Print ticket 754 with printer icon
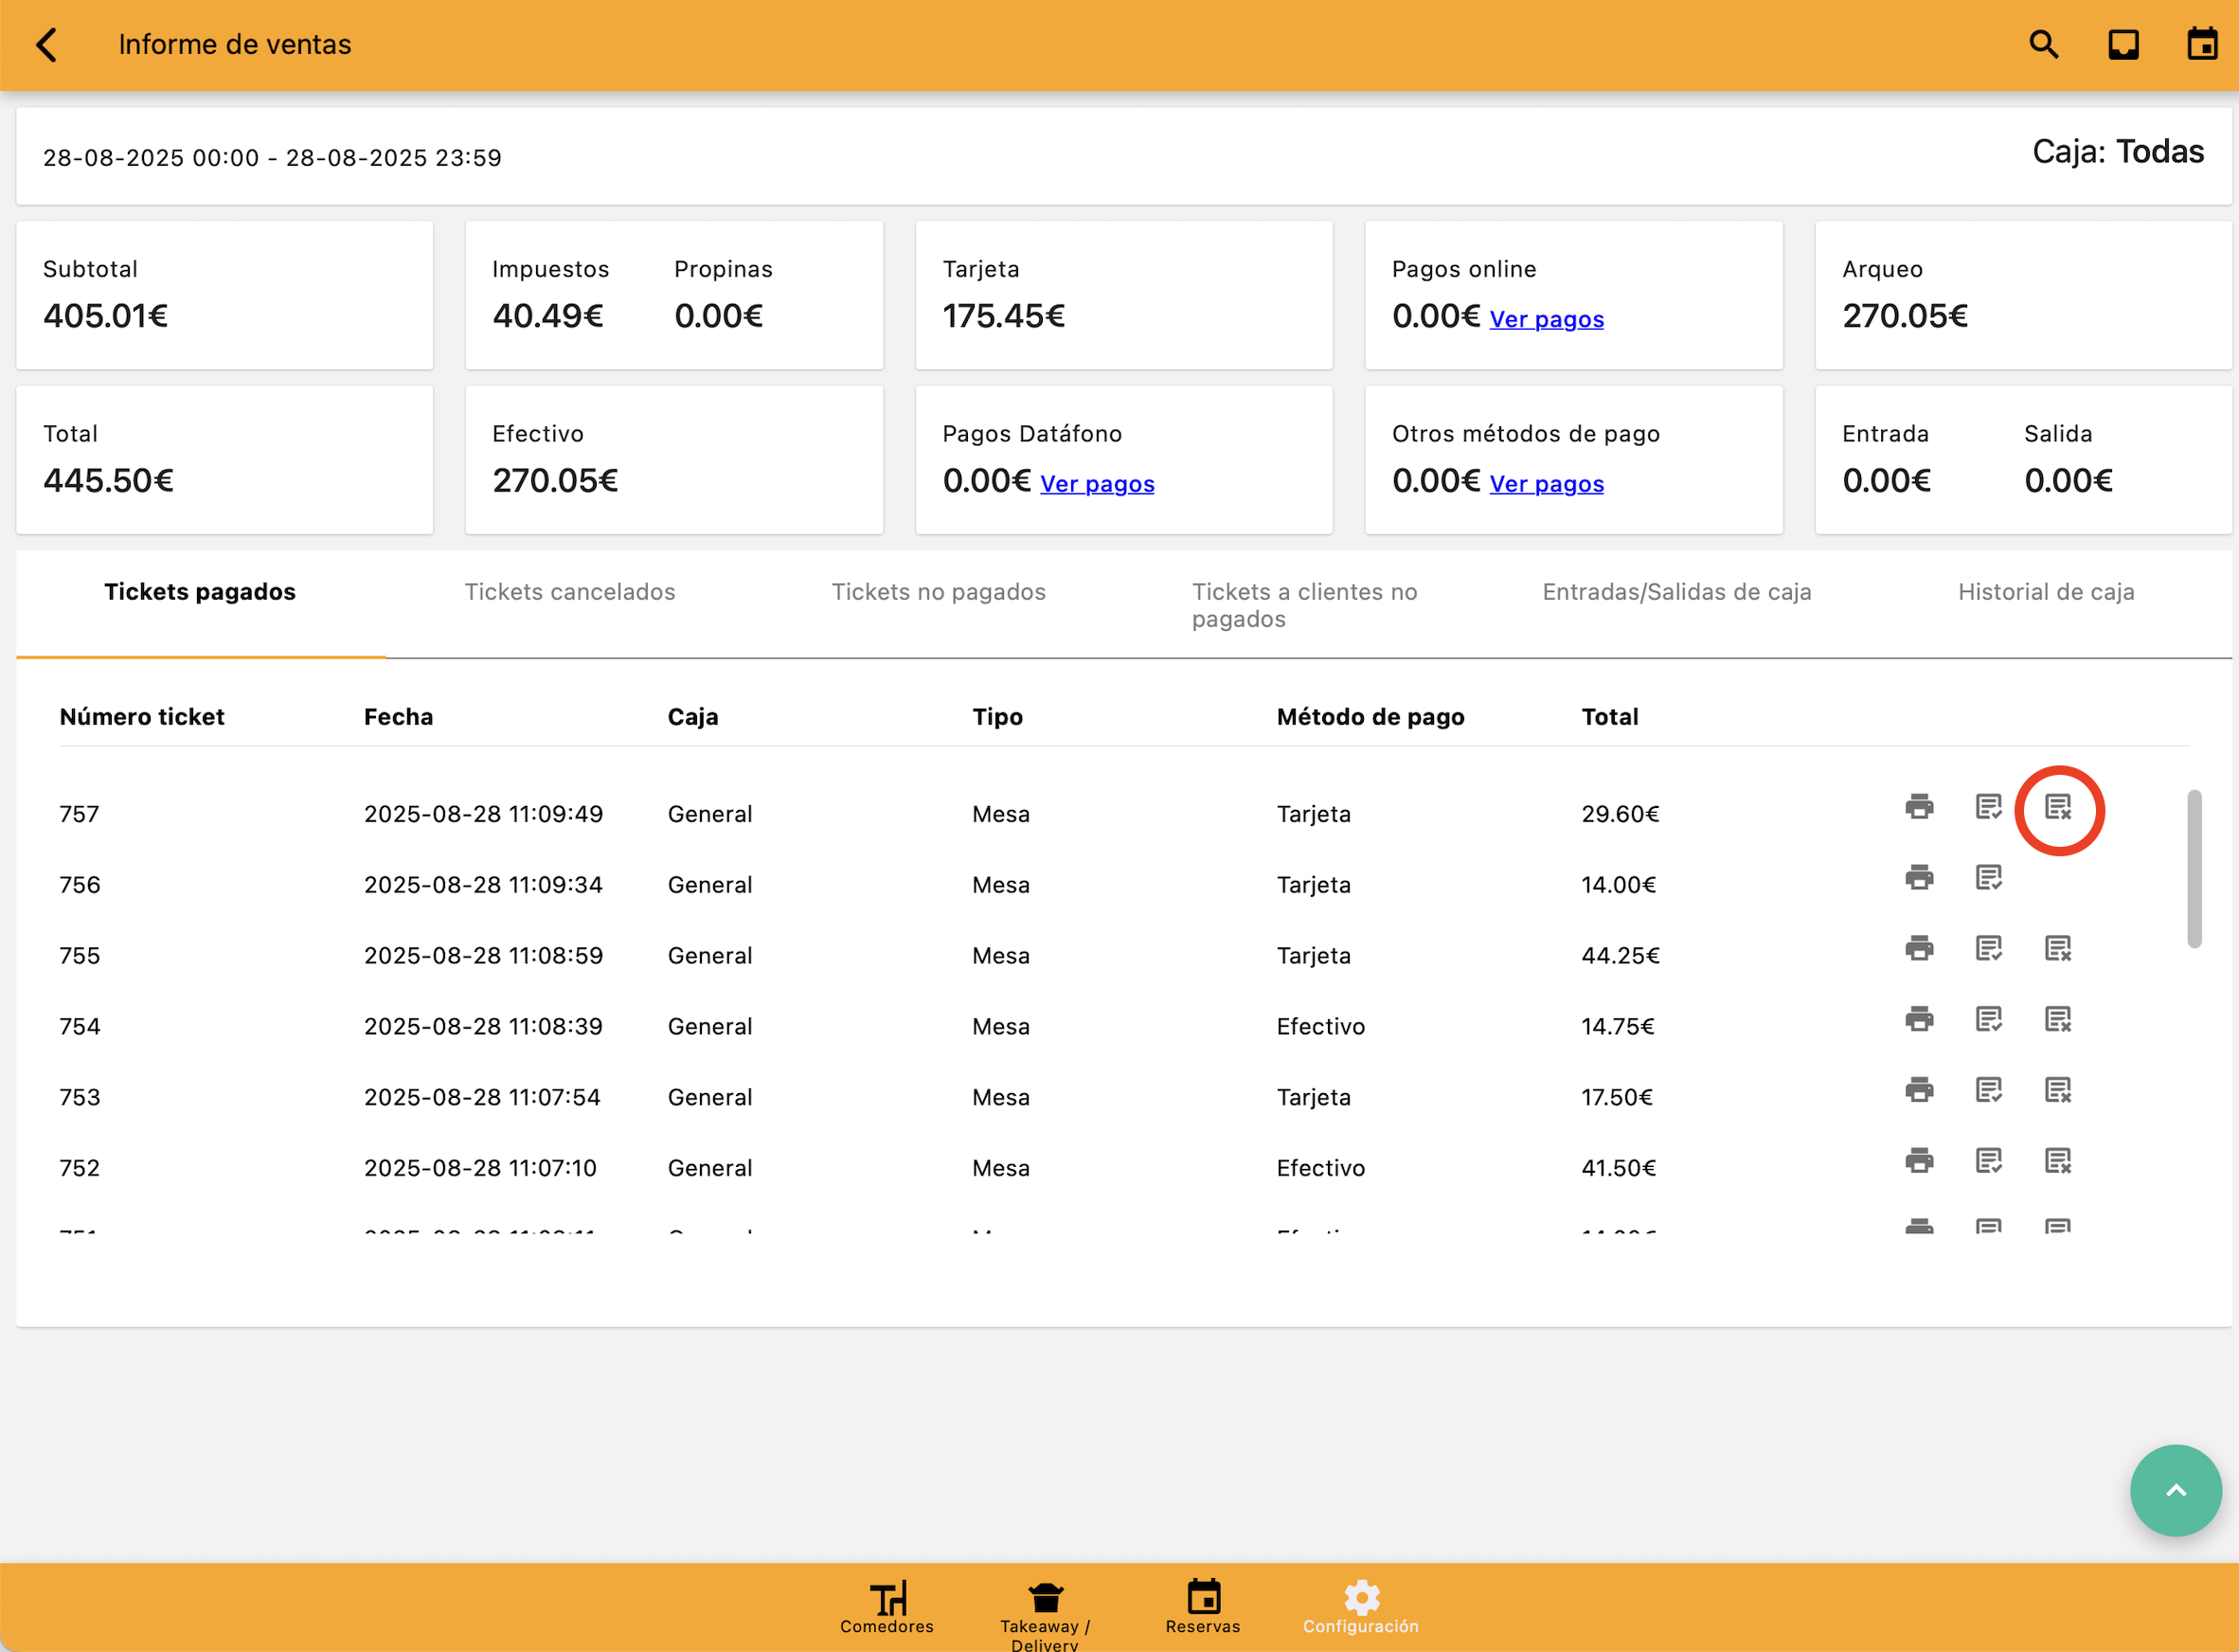 pos(1918,1020)
